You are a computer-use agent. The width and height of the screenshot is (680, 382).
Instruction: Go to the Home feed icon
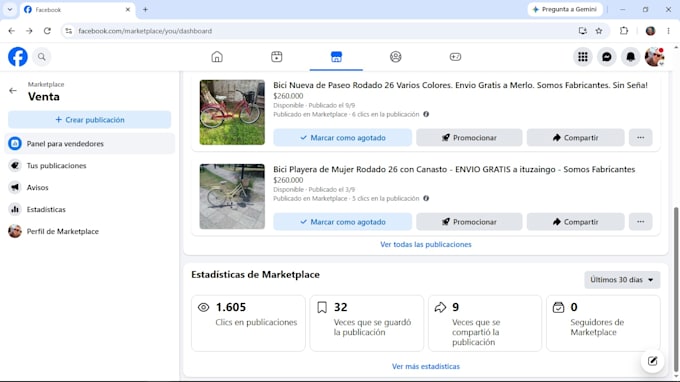tap(217, 57)
